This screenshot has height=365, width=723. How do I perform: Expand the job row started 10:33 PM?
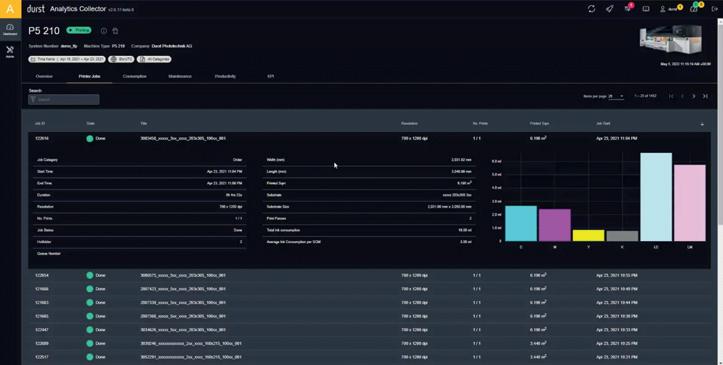point(369,330)
